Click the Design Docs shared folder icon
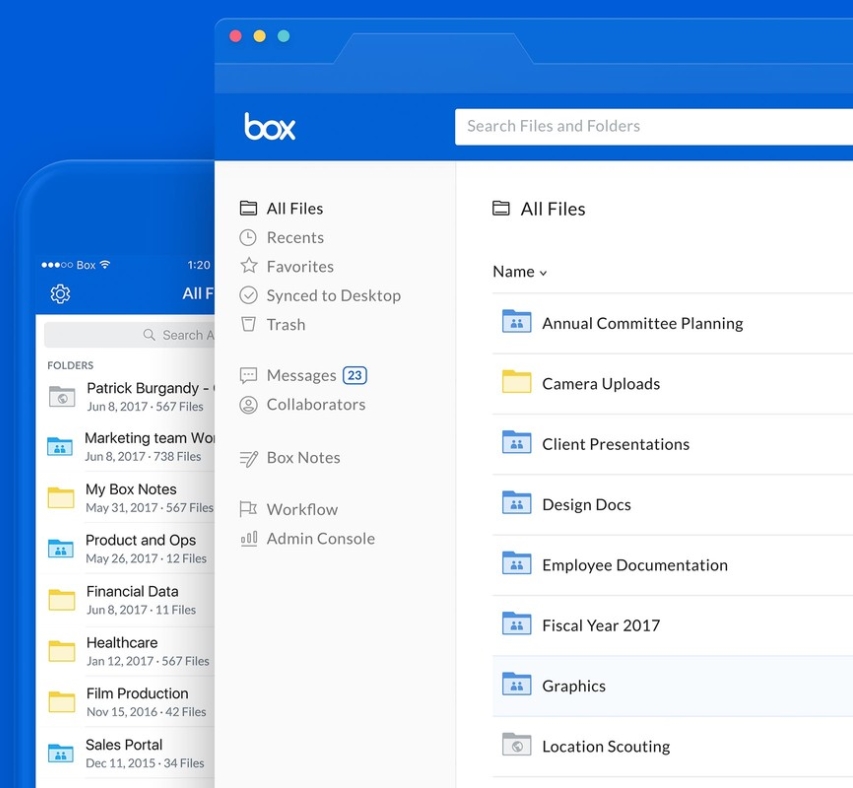 (x=516, y=502)
